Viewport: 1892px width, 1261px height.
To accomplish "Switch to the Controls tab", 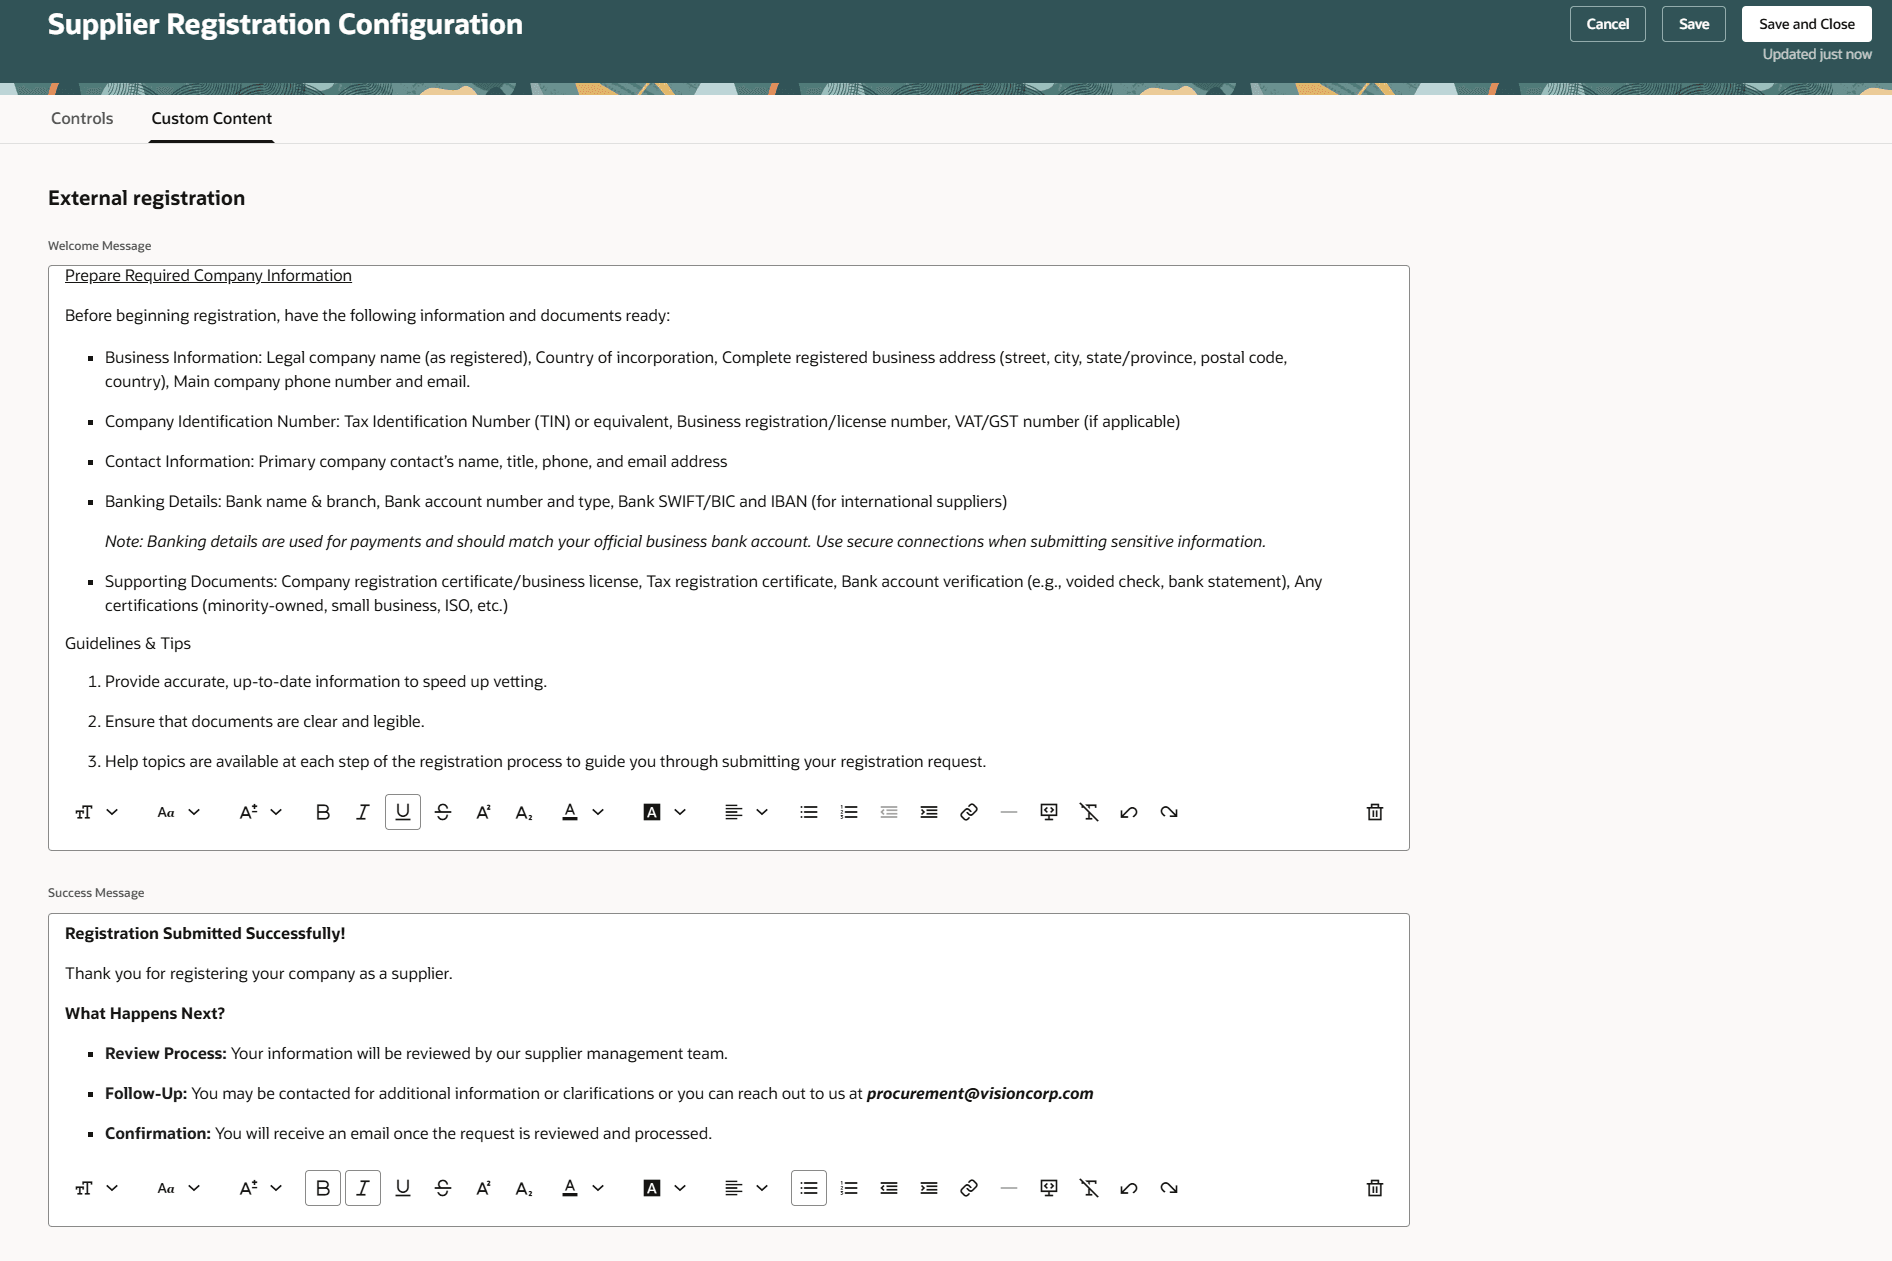I will pyautogui.click(x=81, y=118).
